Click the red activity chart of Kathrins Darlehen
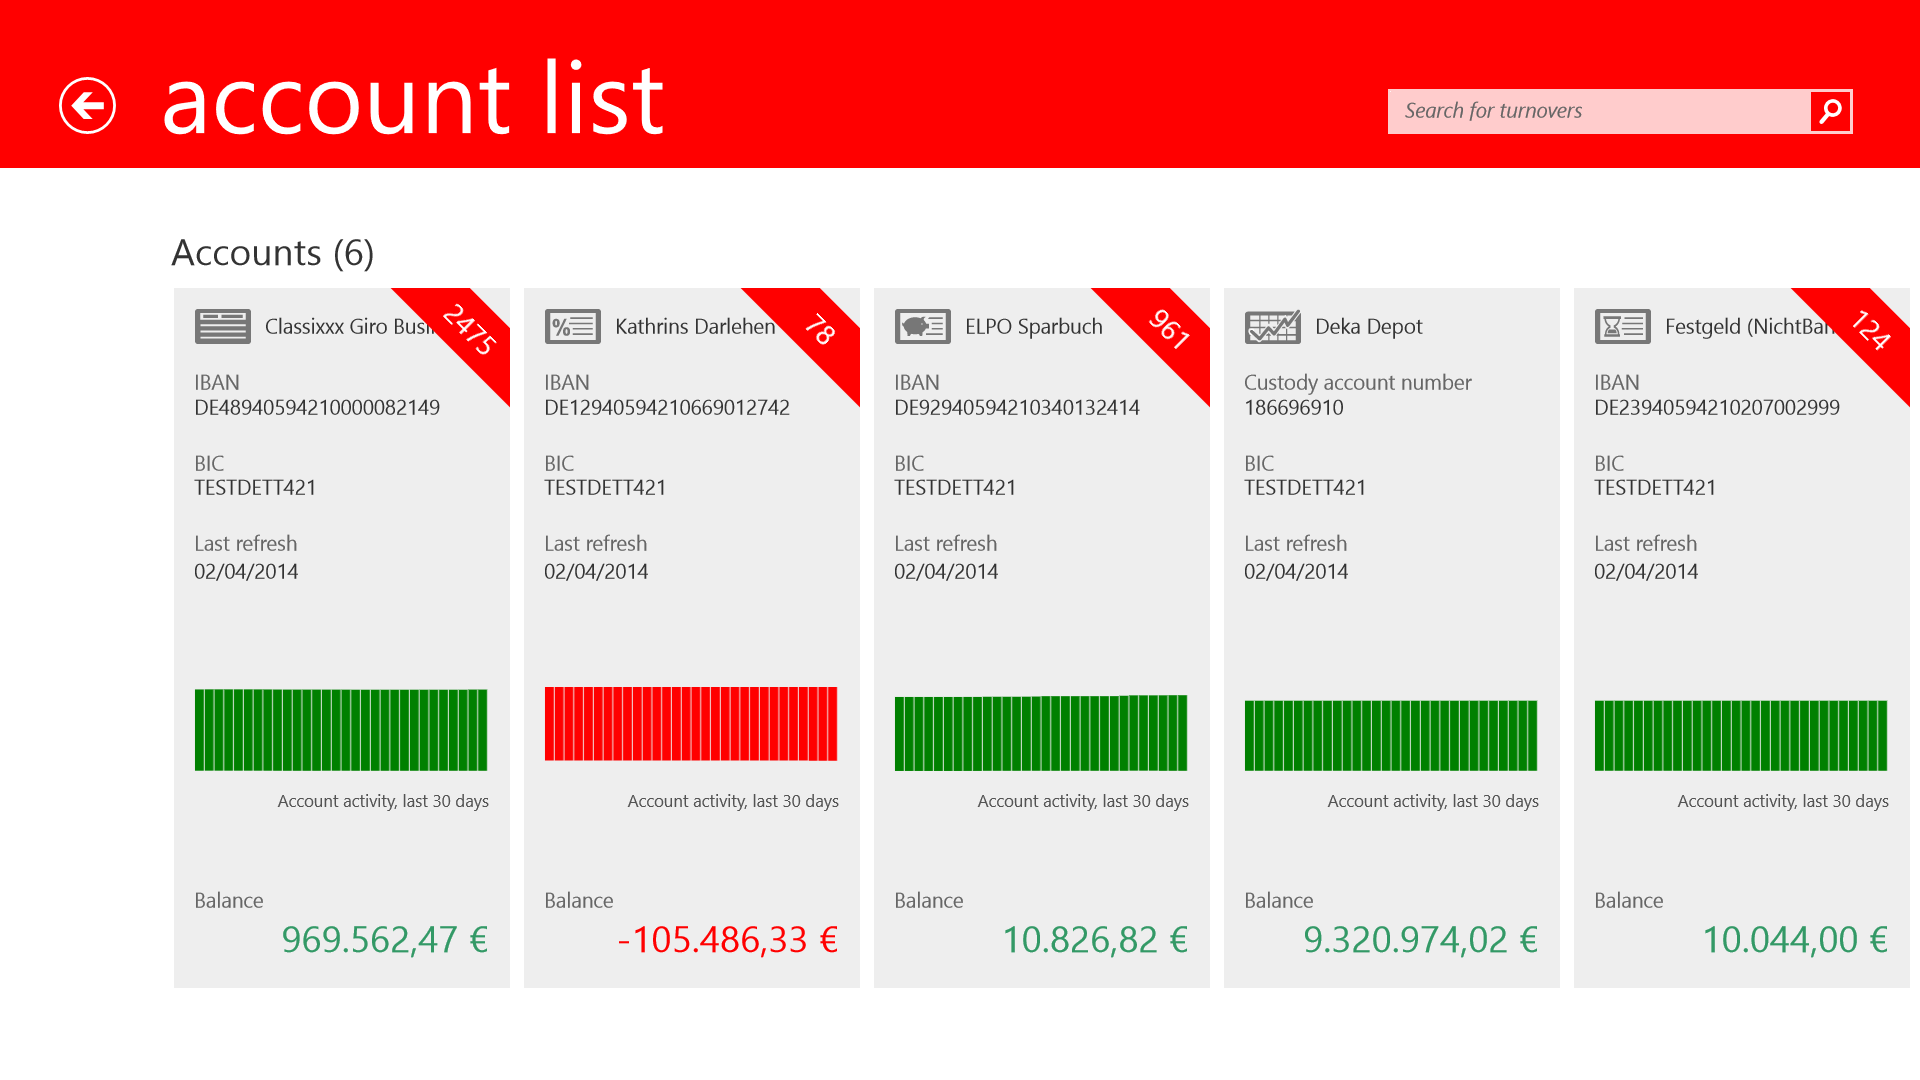1920x1080 pixels. coord(691,724)
